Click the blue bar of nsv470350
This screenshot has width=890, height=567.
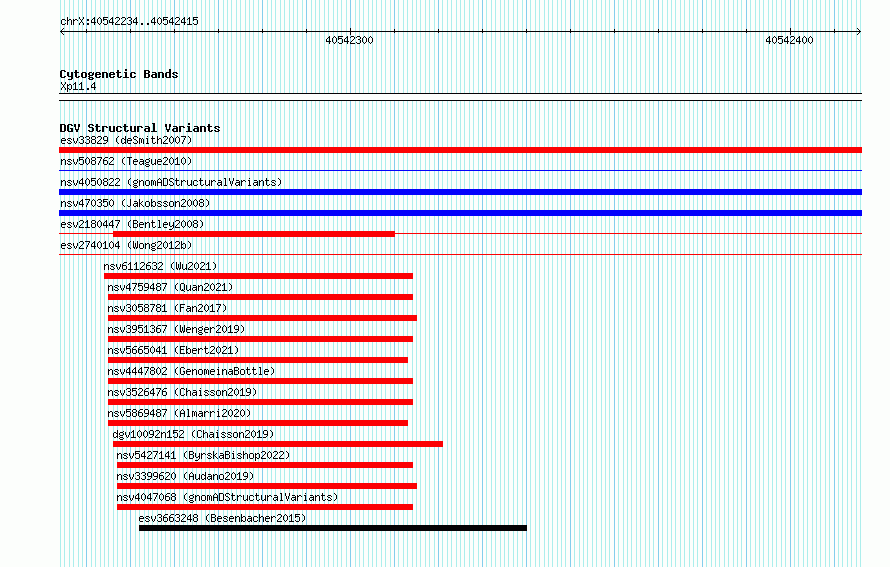click(x=460, y=213)
